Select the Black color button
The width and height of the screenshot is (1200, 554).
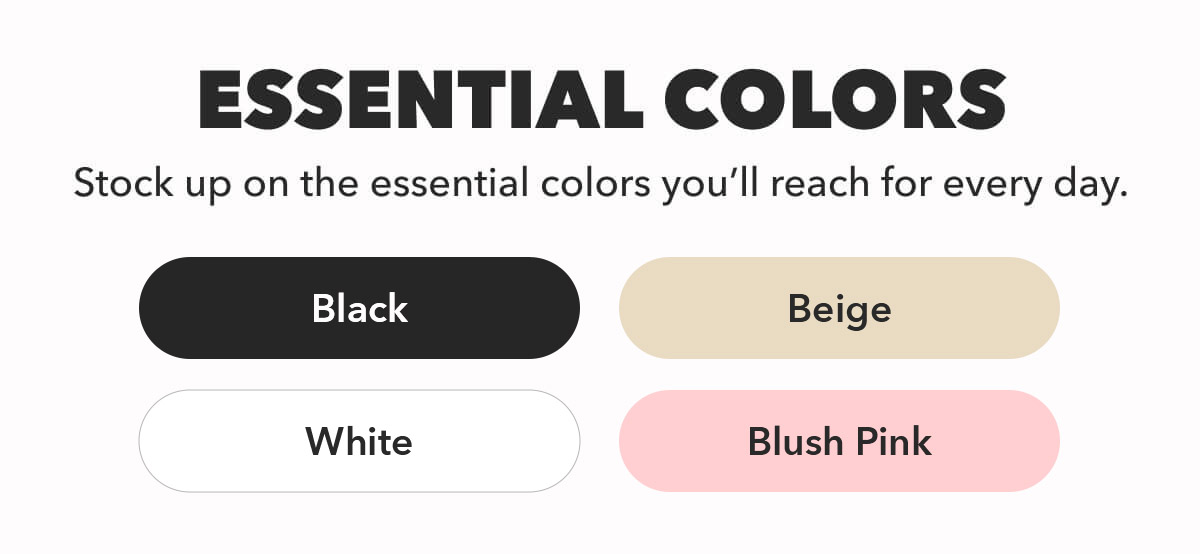(359, 308)
